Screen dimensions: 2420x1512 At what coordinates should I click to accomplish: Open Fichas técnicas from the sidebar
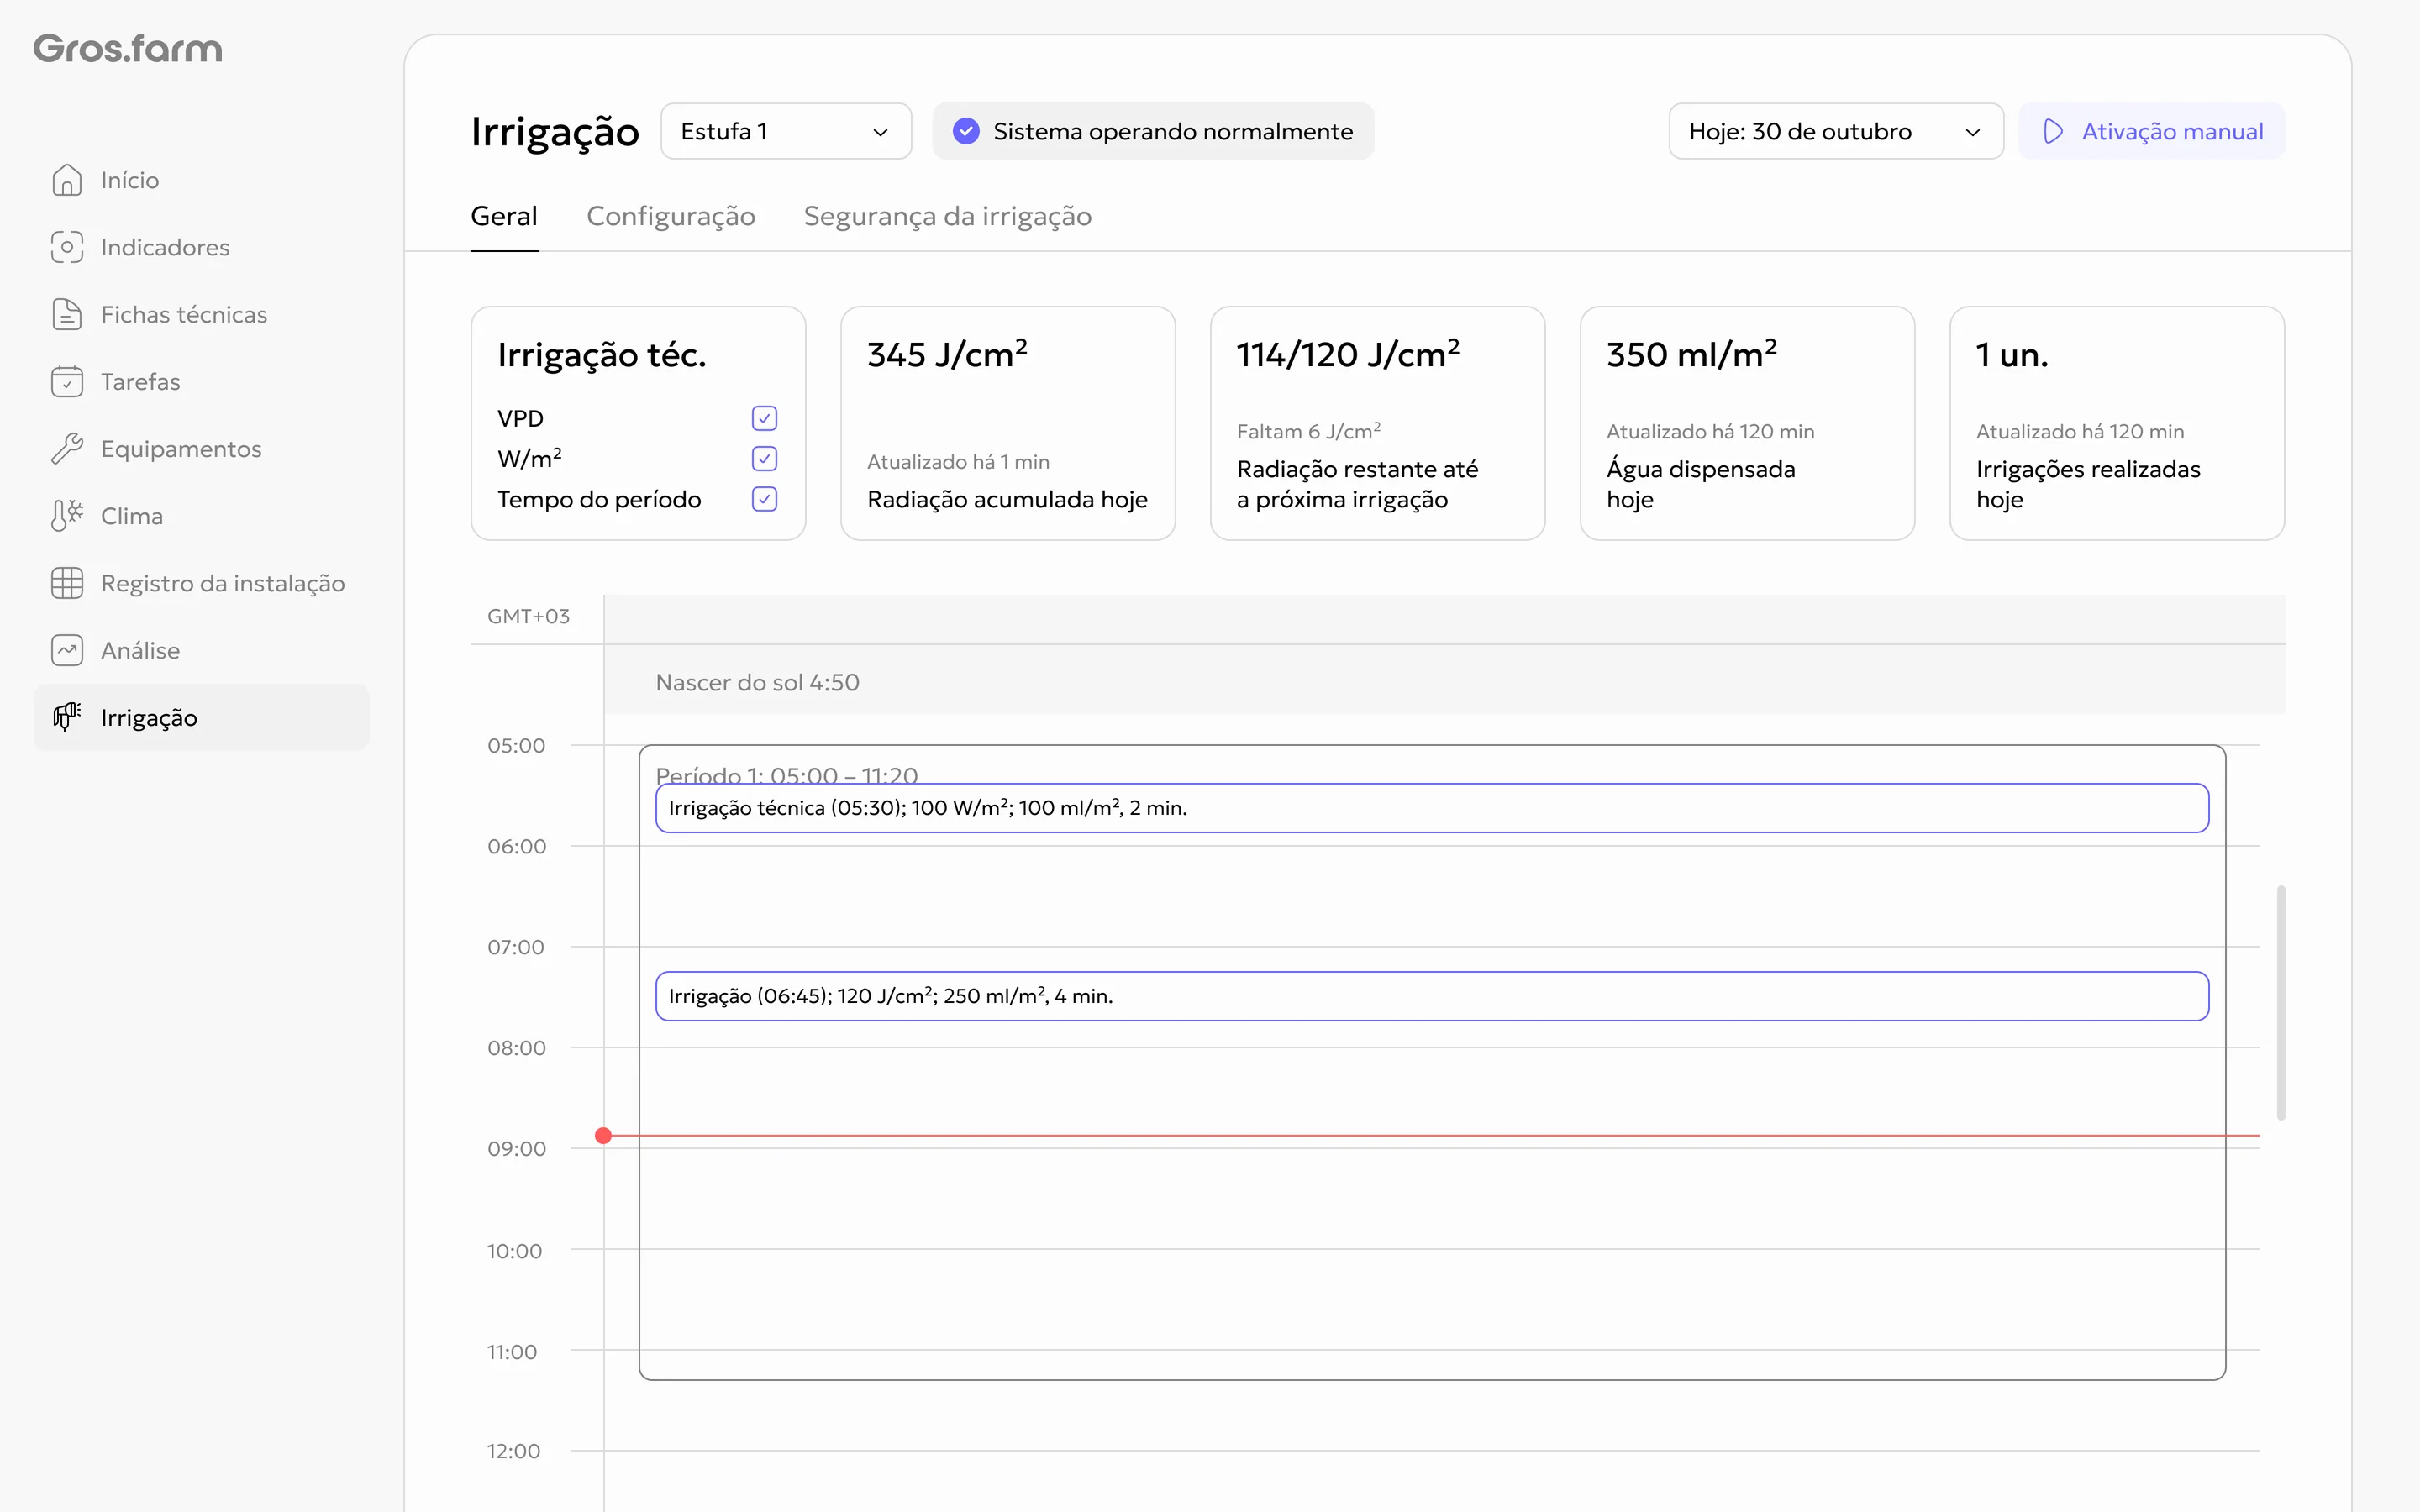tap(201, 314)
